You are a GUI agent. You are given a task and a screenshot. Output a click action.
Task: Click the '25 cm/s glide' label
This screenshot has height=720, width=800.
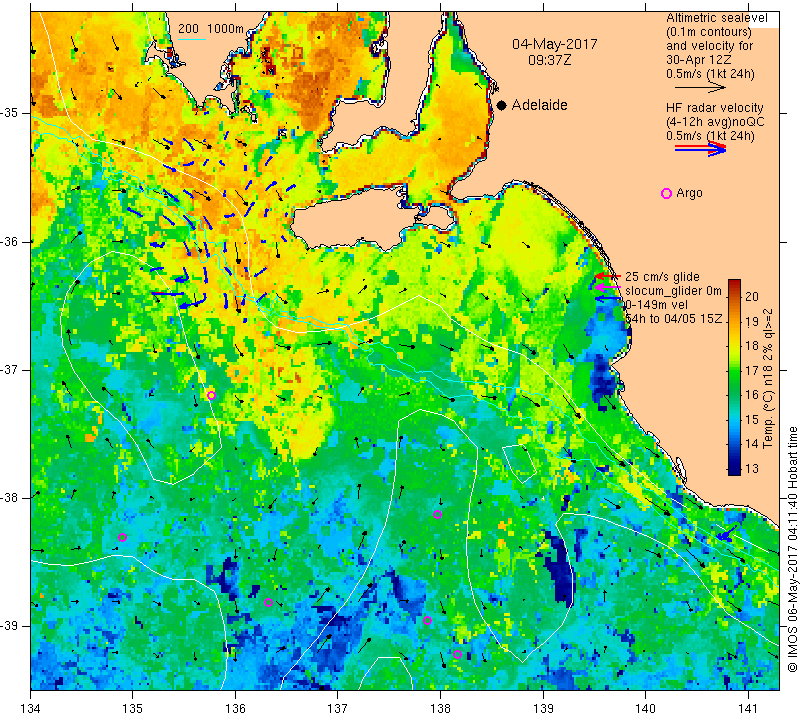point(662,277)
